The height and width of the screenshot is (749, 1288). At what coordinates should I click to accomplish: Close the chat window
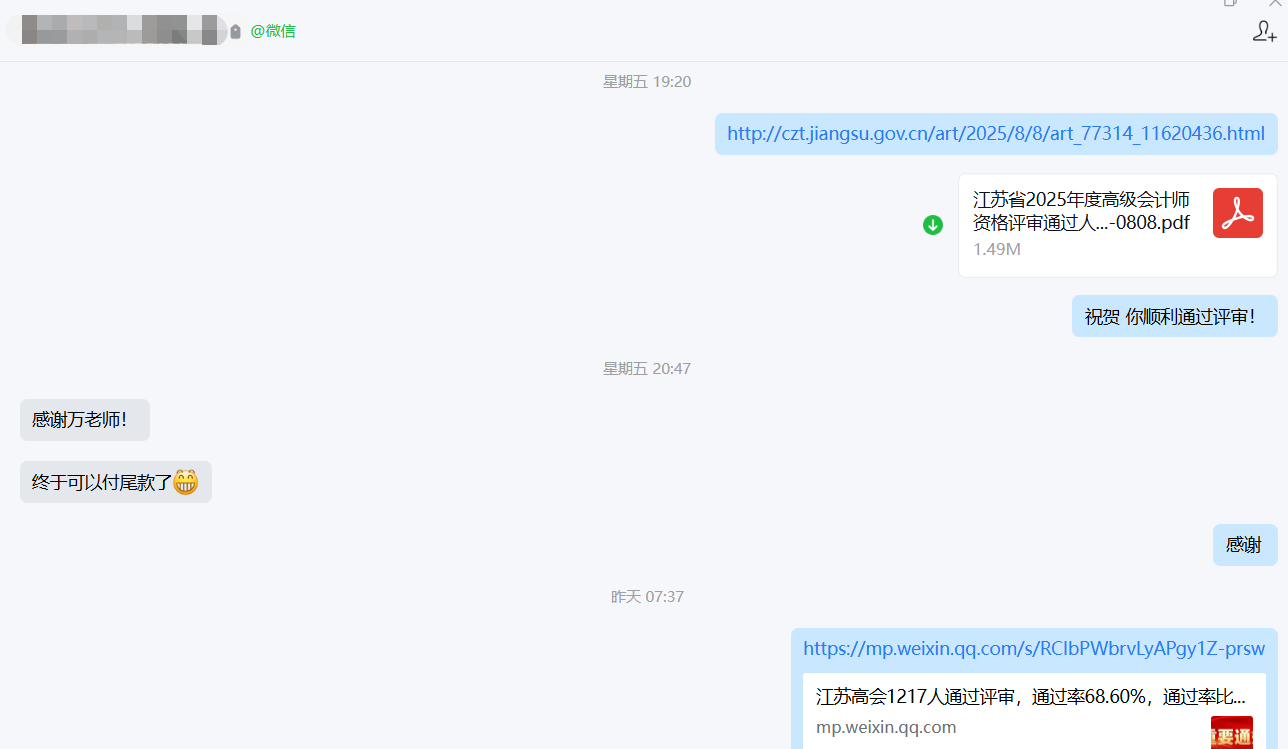(1274, 4)
